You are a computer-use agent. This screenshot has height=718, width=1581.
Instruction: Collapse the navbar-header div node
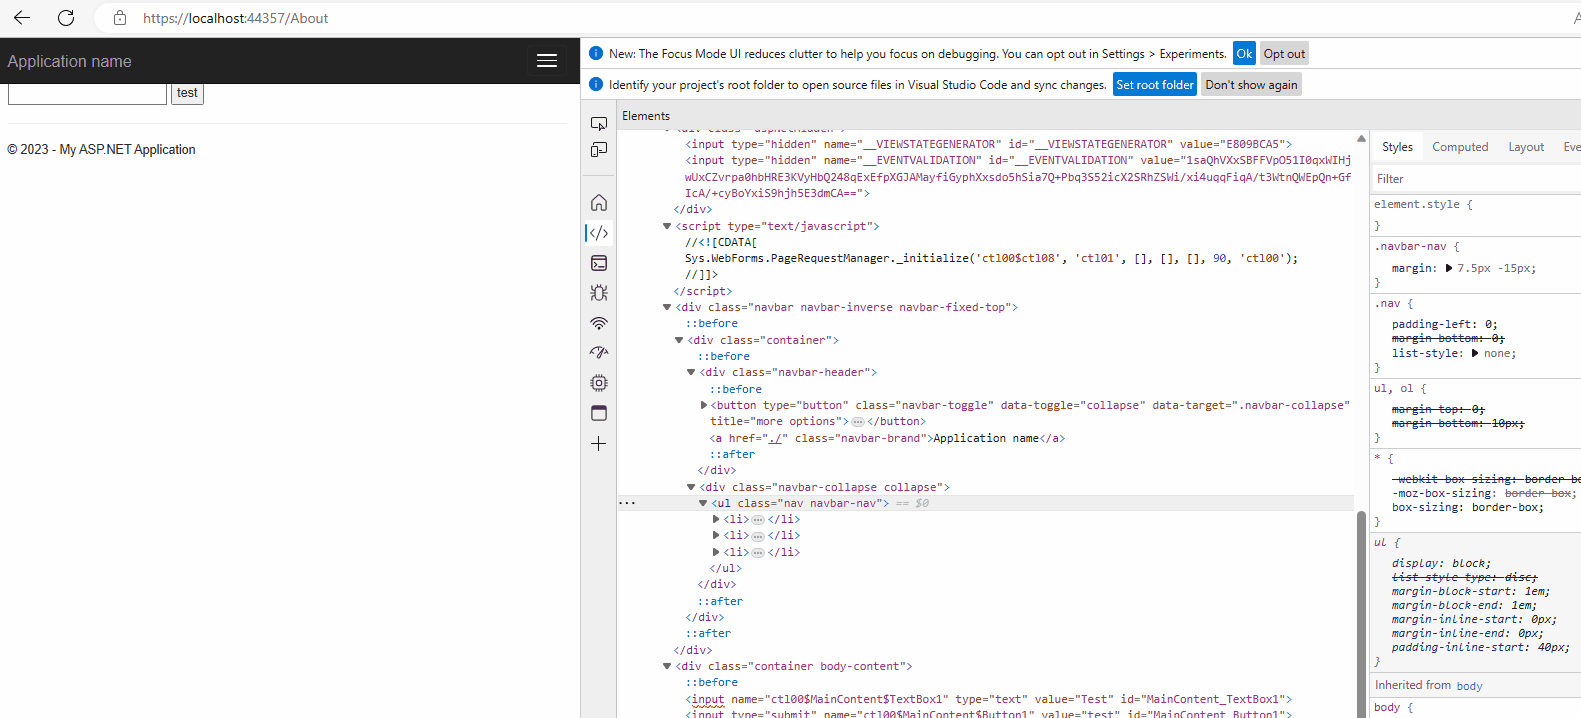coord(691,372)
